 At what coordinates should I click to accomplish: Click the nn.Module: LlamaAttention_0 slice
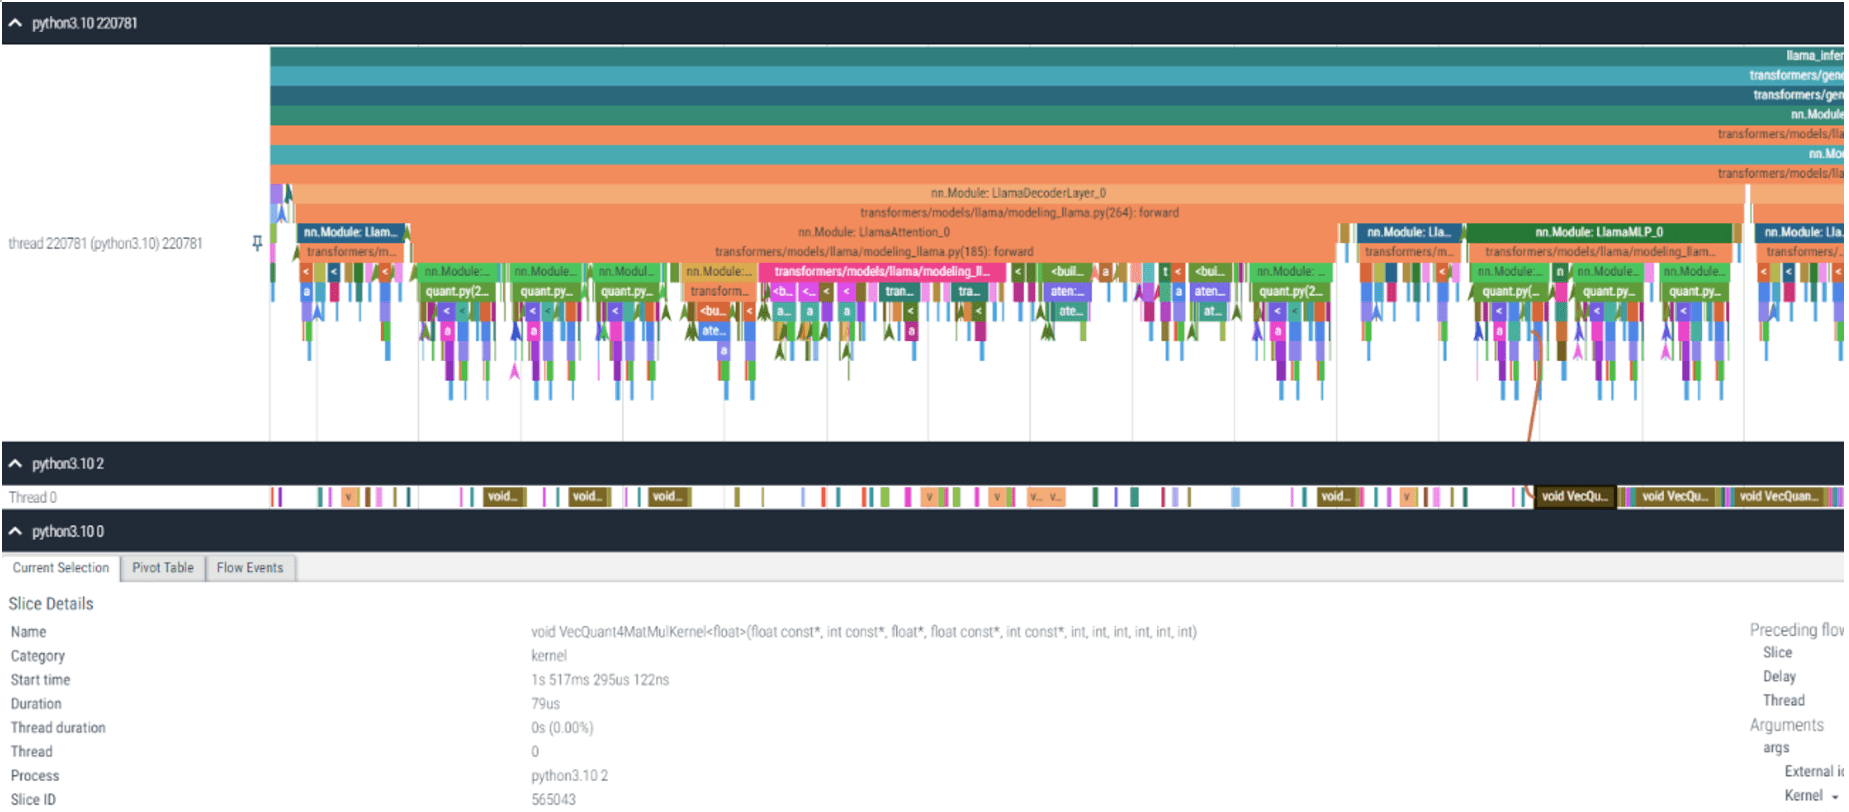coord(873,232)
